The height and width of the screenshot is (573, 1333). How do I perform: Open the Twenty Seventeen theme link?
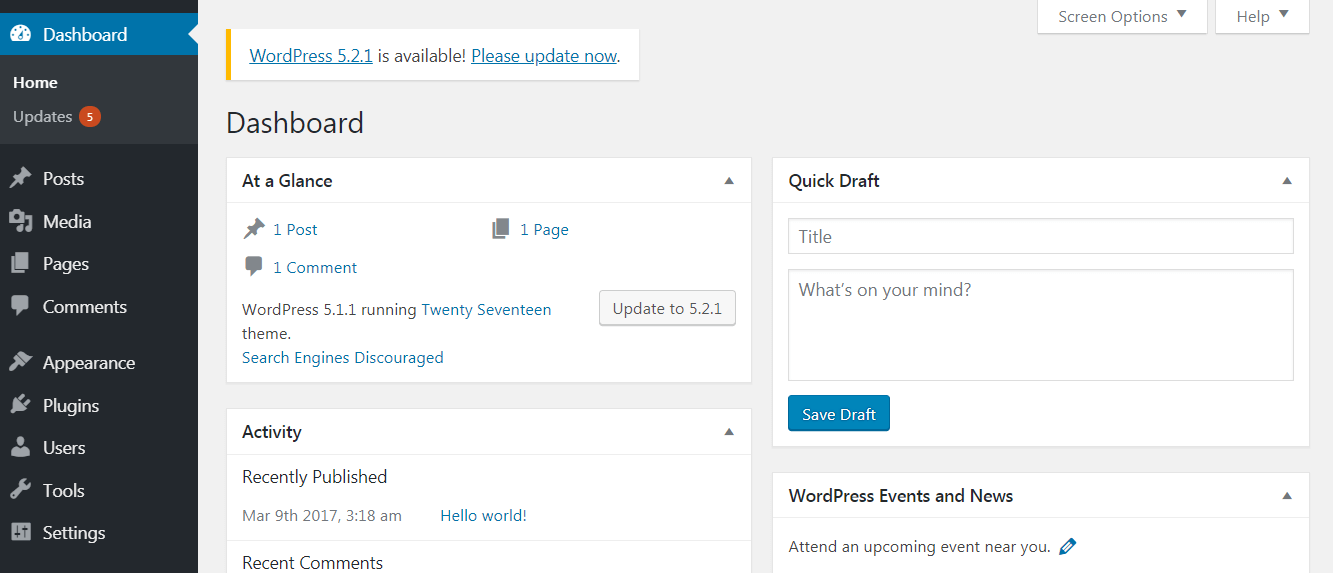point(486,309)
